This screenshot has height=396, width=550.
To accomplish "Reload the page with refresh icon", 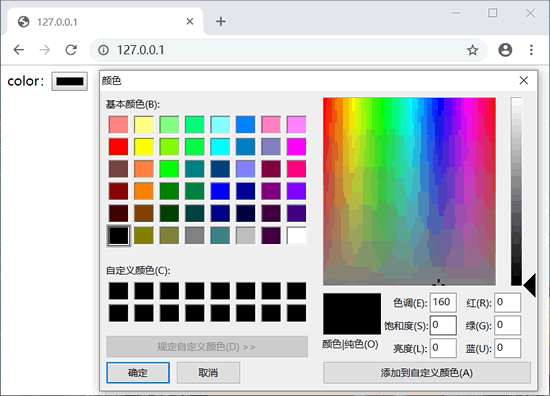I will point(71,50).
